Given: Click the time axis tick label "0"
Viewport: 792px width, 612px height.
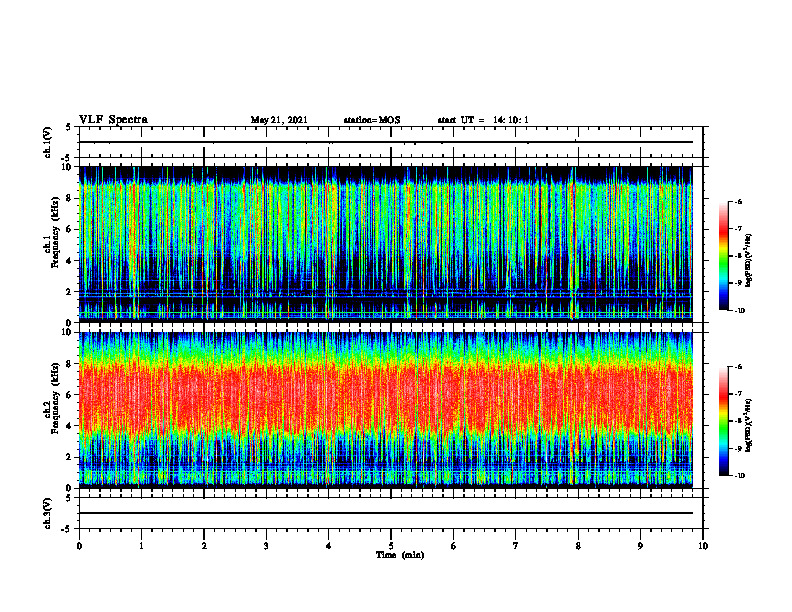Looking at the screenshot, I should 79,546.
